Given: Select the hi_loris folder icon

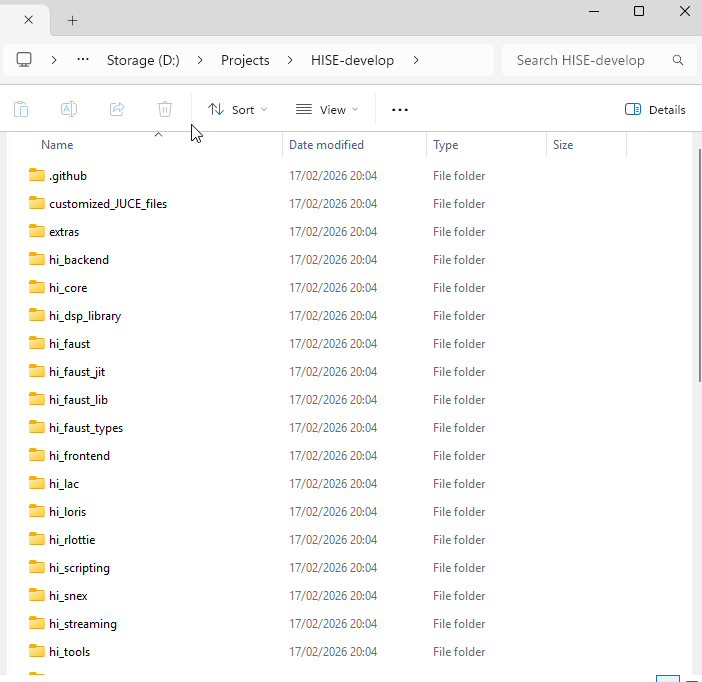Looking at the screenshot, I should [x=37, y=511].
